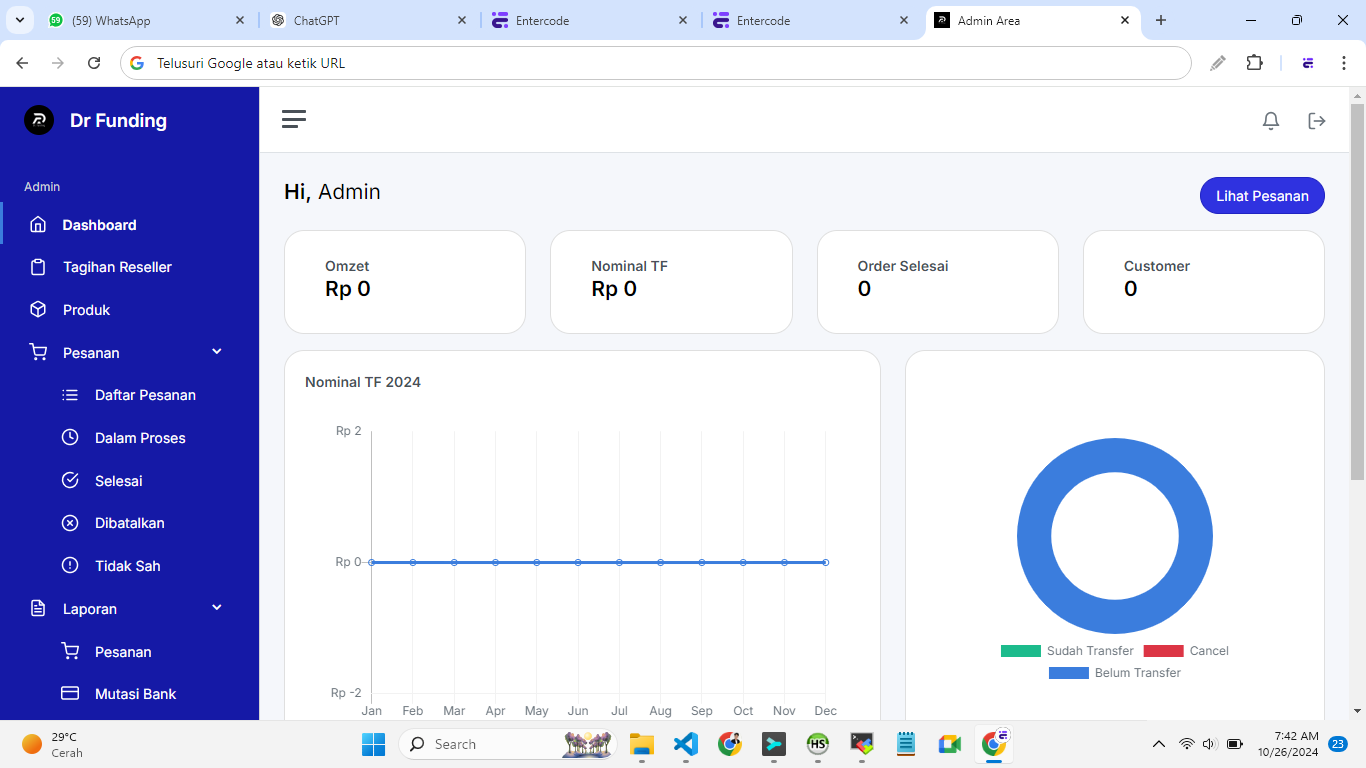
Task: Click the Dec data point on chart
Action: click(x=825, y=562)
